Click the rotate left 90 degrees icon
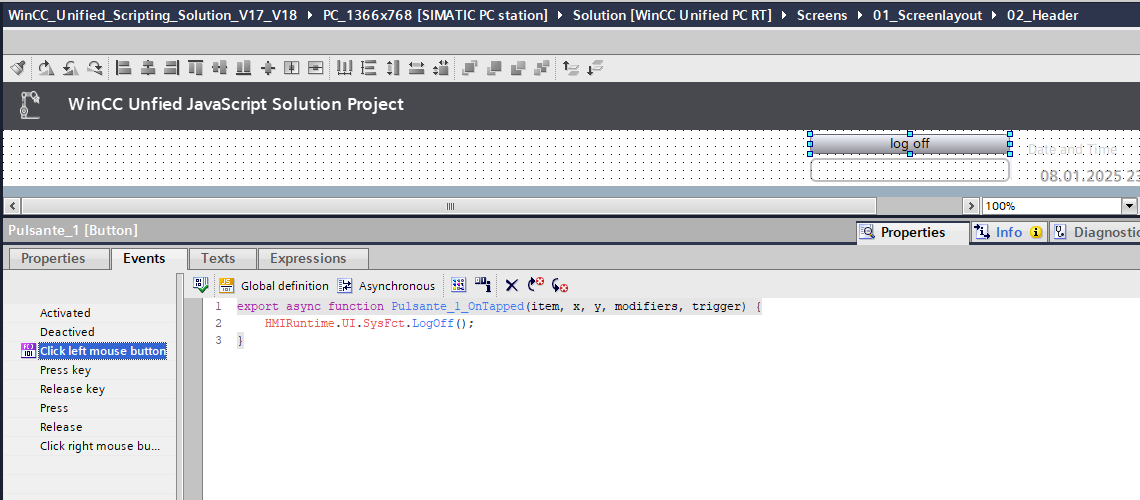The height and width of the screenshot is (500, 1140). [x=71, y=68]
